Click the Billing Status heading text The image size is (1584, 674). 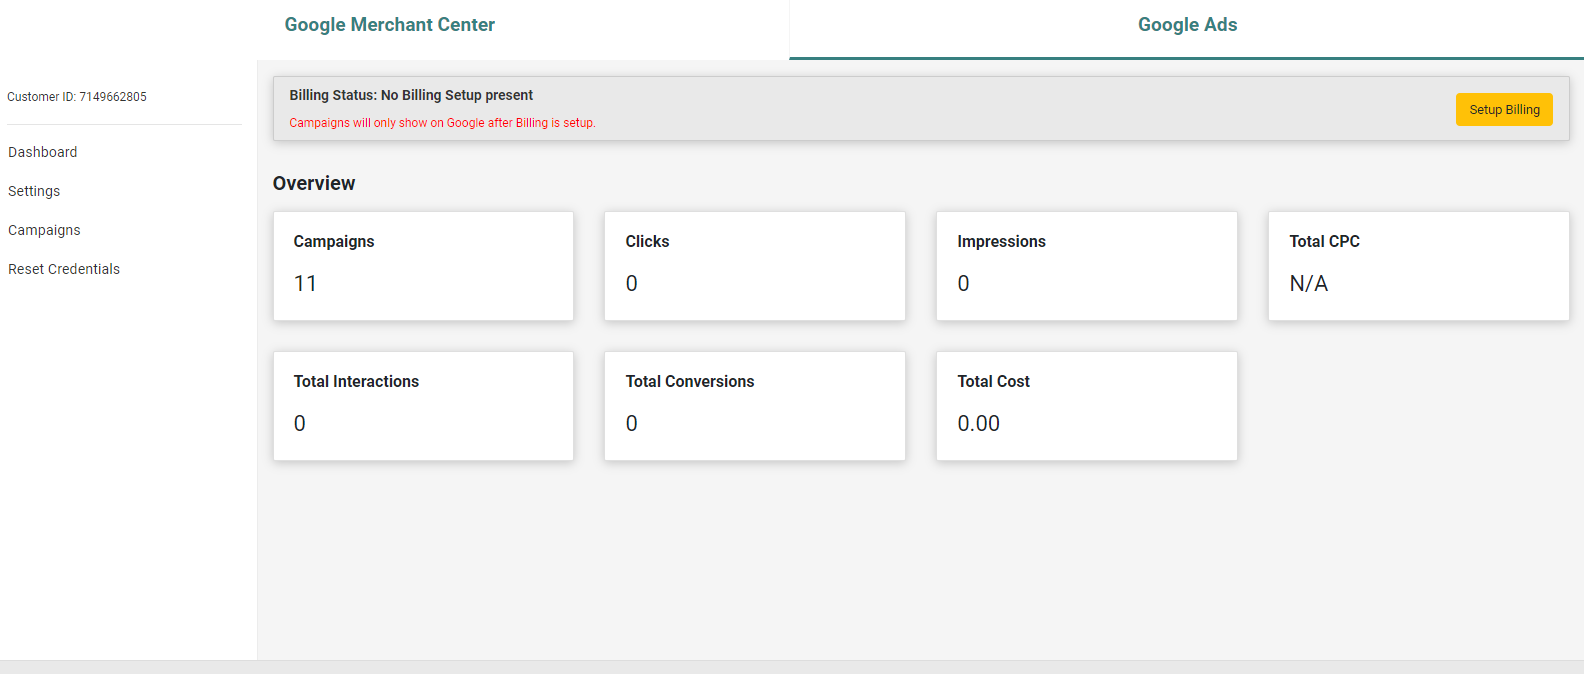[x=411, y=95]
